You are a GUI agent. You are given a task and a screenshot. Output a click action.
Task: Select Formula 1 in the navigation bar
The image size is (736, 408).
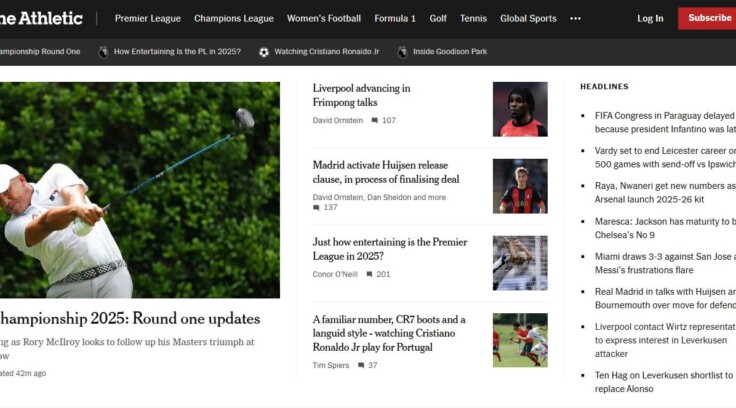[x=395, y=18]
